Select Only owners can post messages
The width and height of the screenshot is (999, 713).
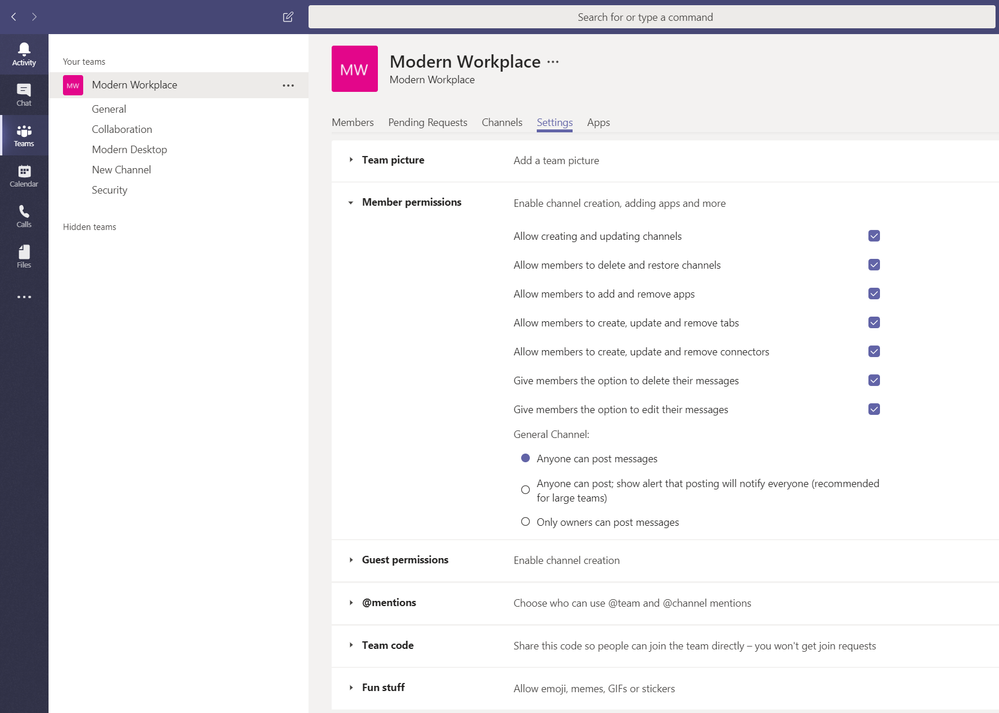tap(525, 522)
